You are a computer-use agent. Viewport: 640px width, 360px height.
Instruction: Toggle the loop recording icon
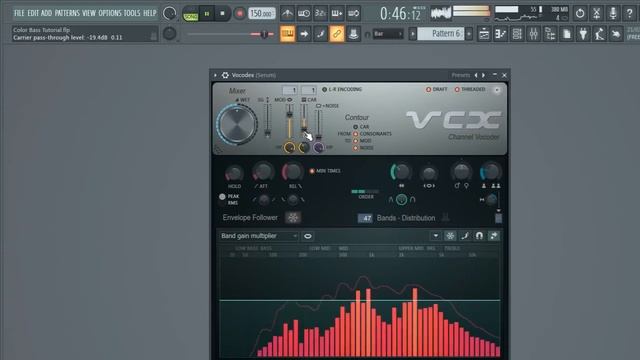coord(353,13)
